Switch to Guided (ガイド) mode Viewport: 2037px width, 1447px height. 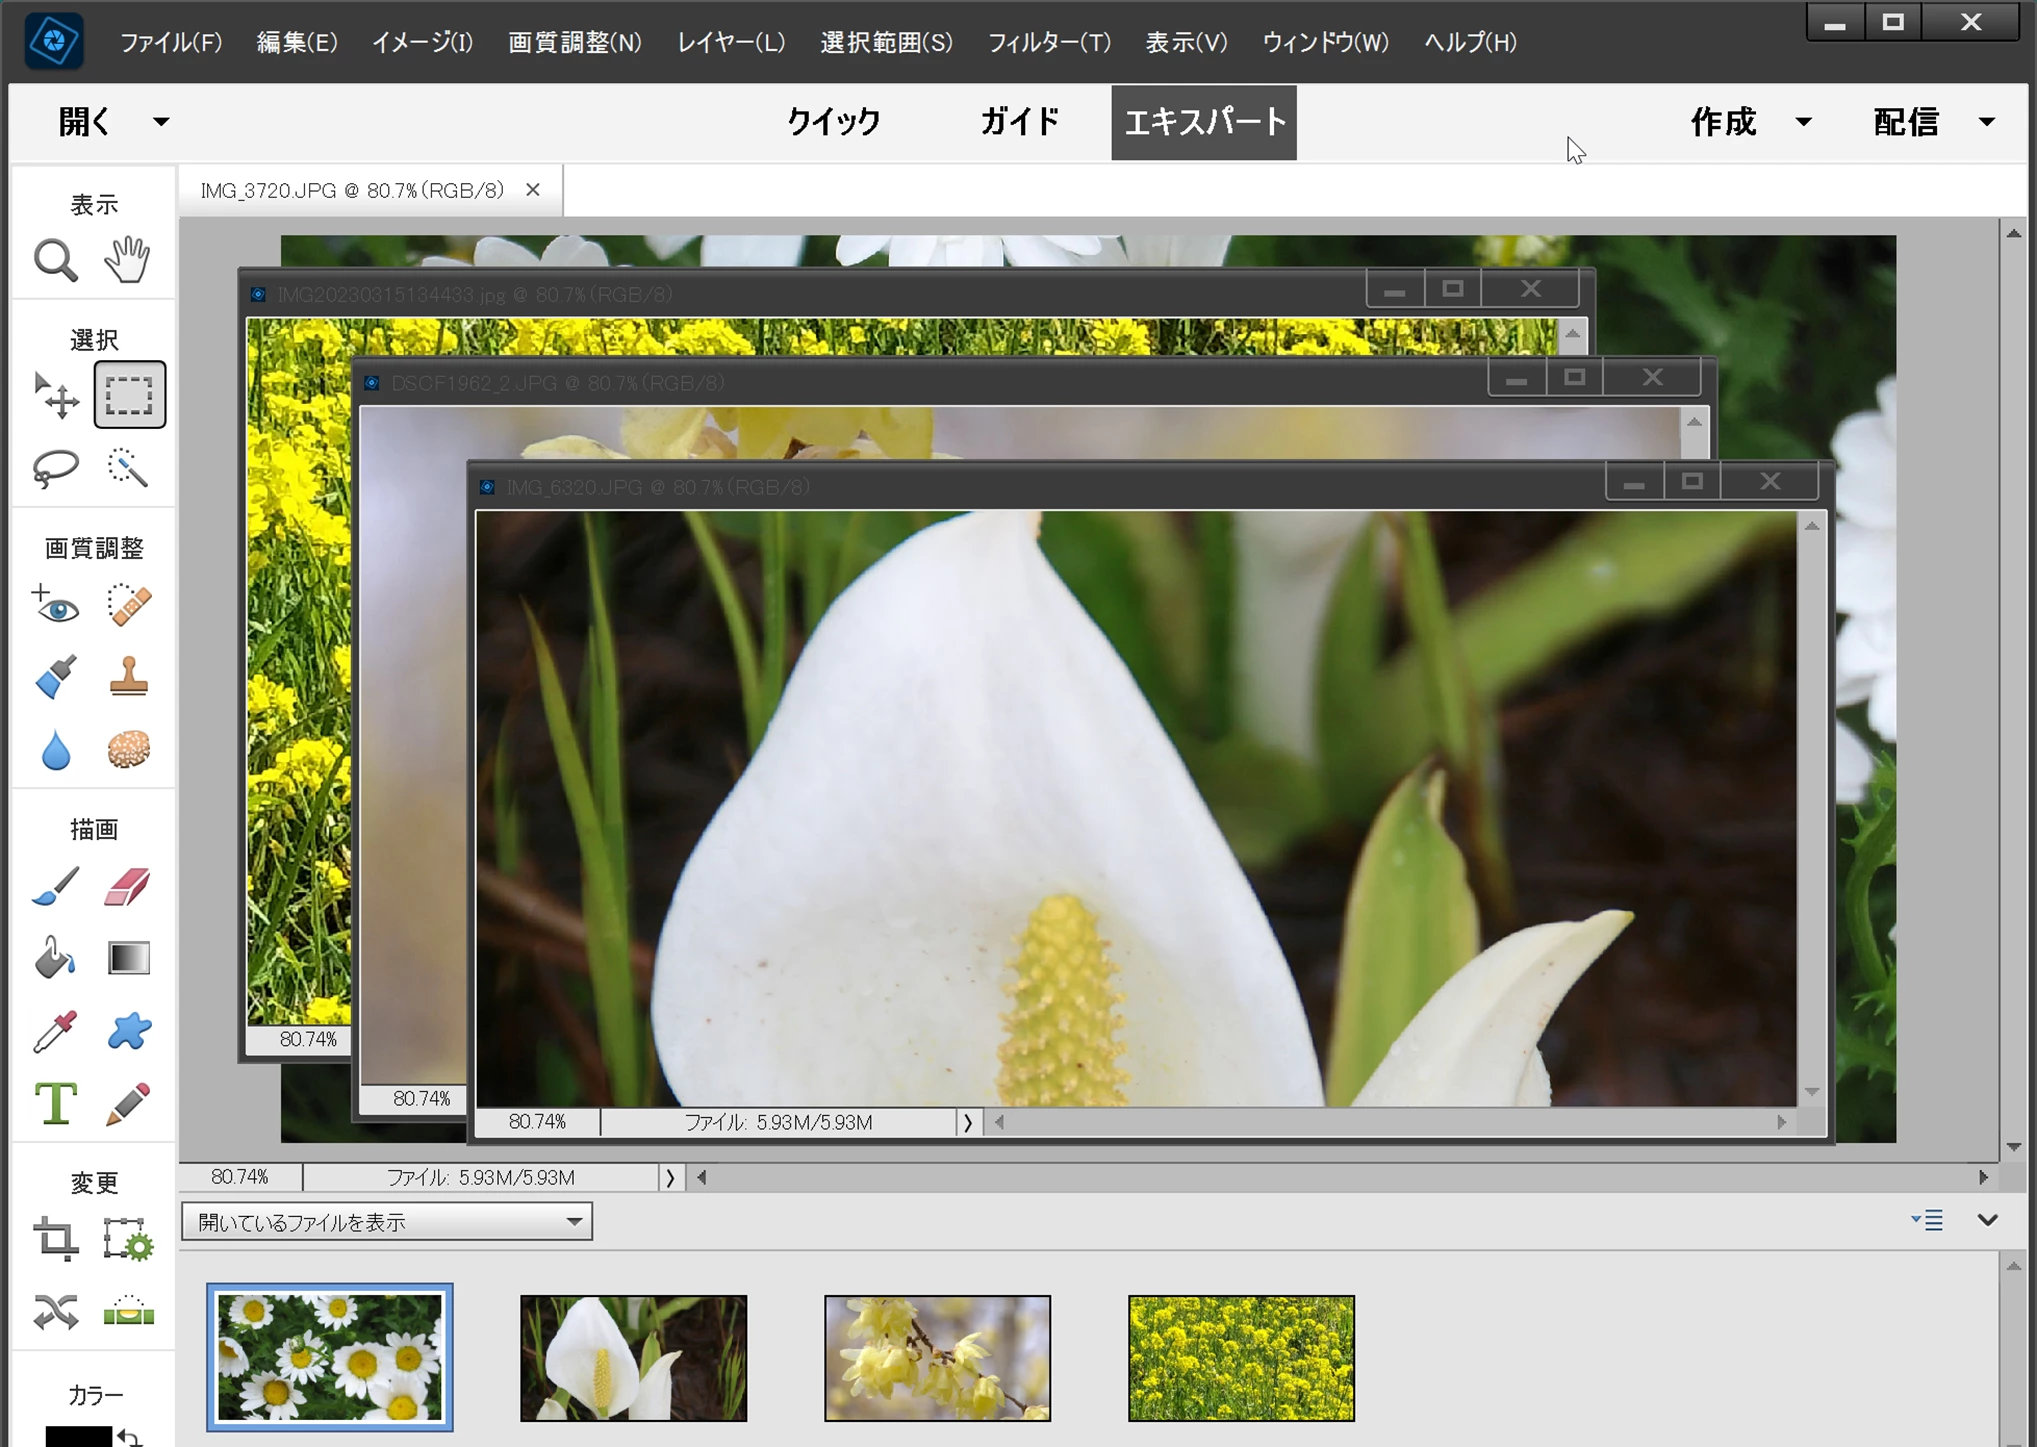tap(1019, 122)
